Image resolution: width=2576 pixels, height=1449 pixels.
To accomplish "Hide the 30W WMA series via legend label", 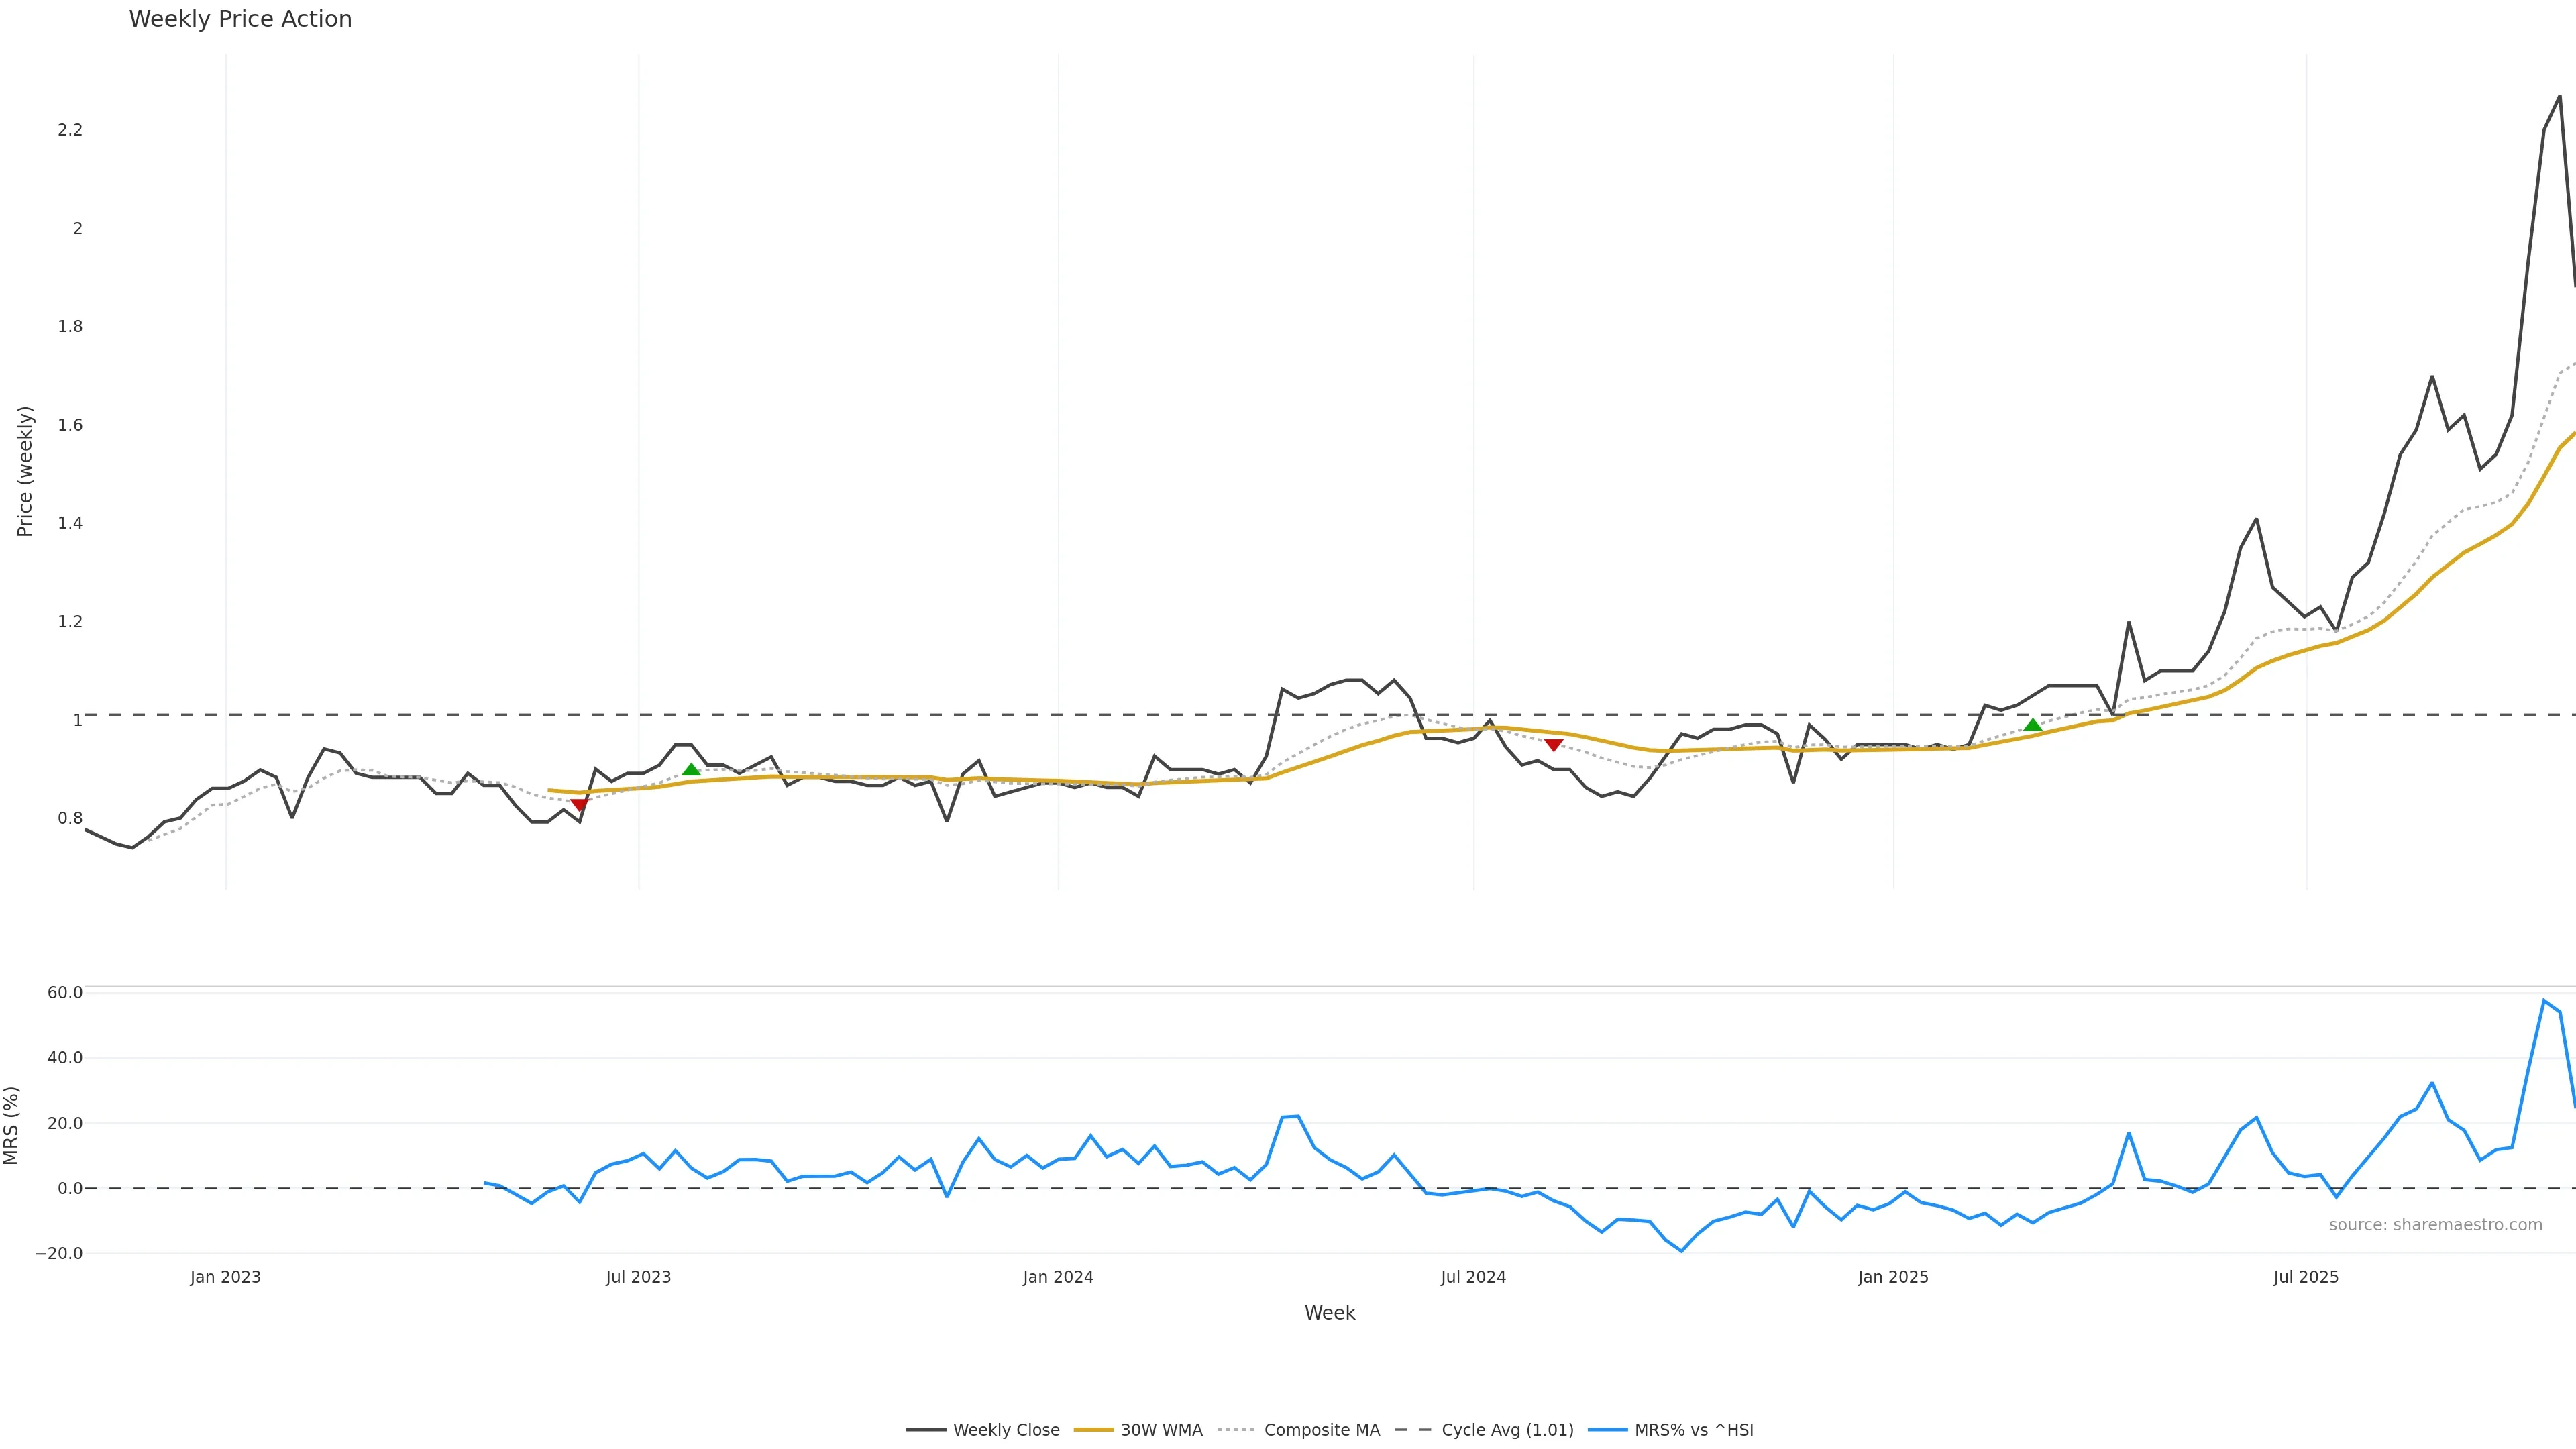I will (x=1161, y=1430).
